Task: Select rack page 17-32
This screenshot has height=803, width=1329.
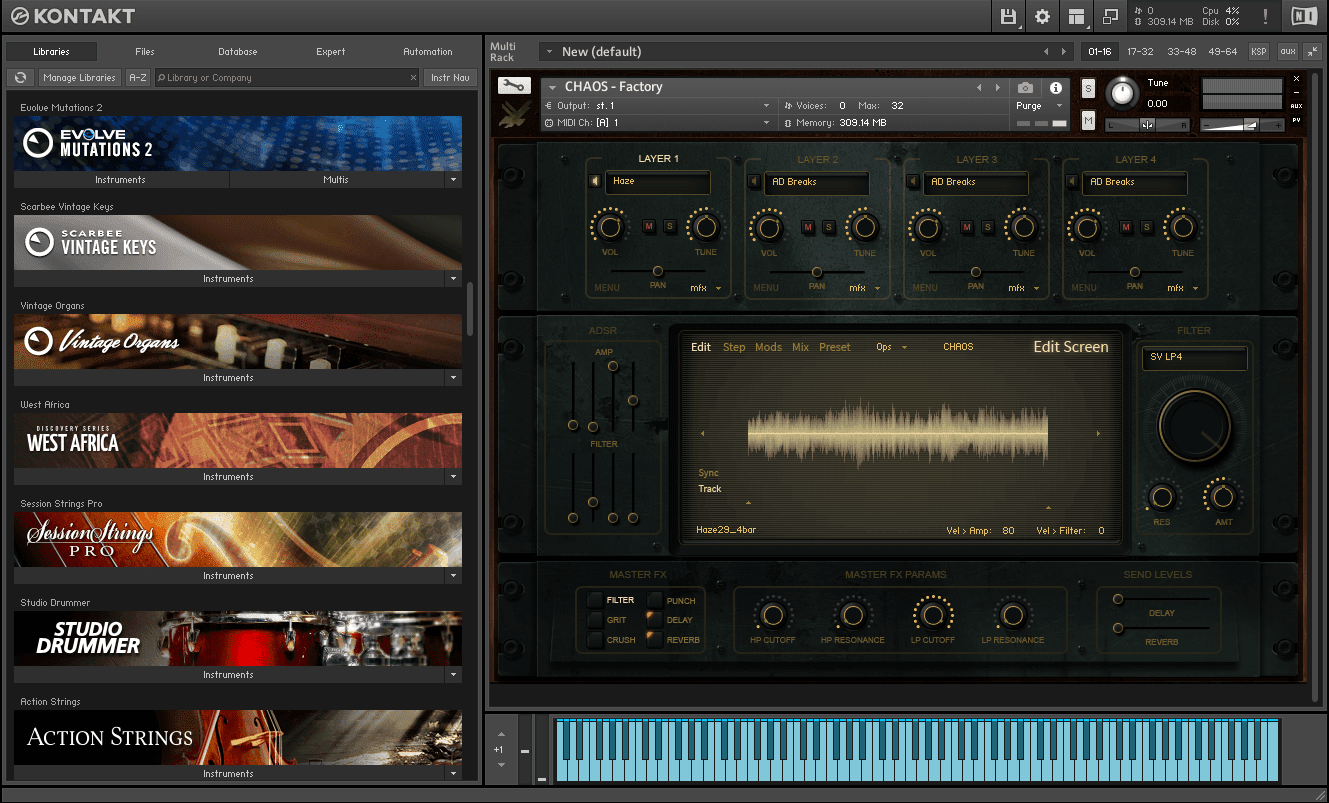Action: (x=1140, y=51)
